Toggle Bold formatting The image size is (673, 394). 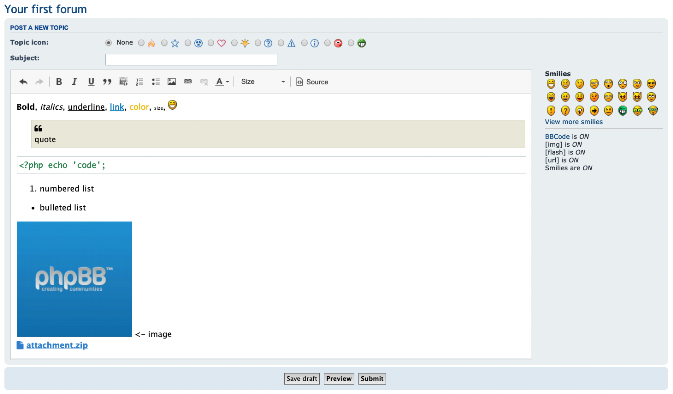[x=59, y=82]
